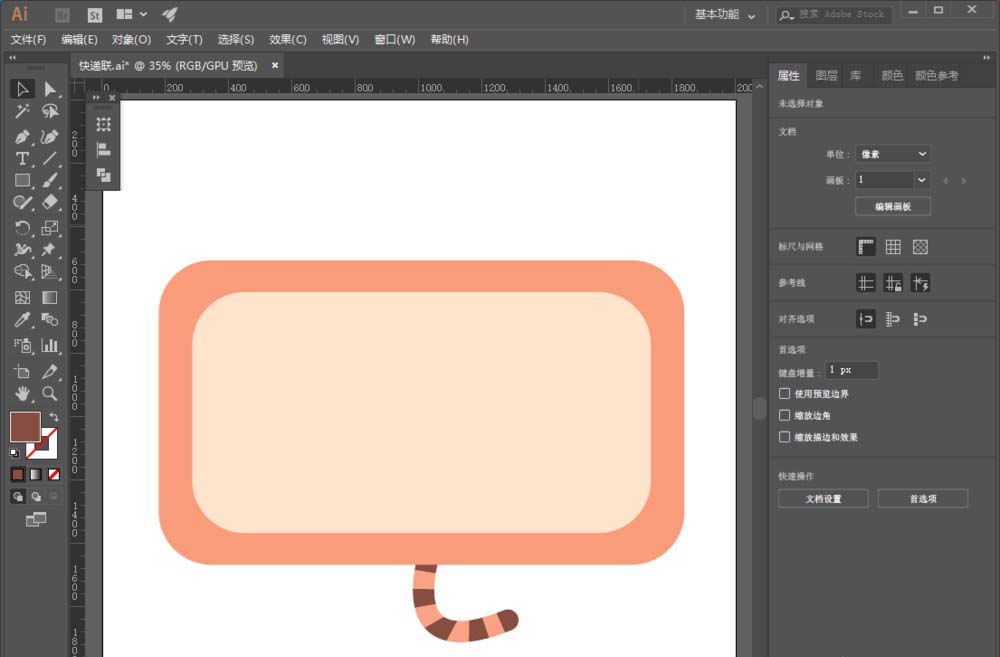This screenshot has height=657, width=1000.
Task: Select the Selection tool arrow
Action: pos(22,89)
